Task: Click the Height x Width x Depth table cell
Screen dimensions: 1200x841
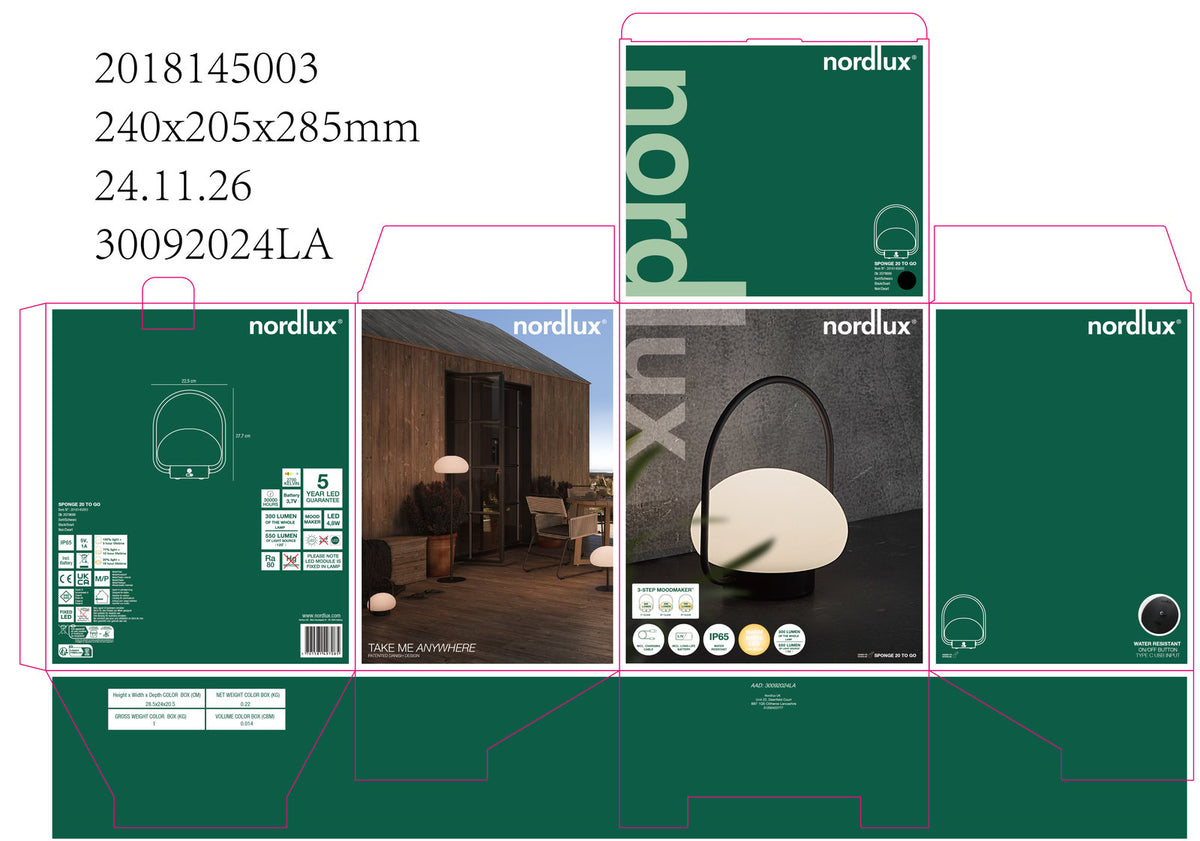Action: [156, 699]
